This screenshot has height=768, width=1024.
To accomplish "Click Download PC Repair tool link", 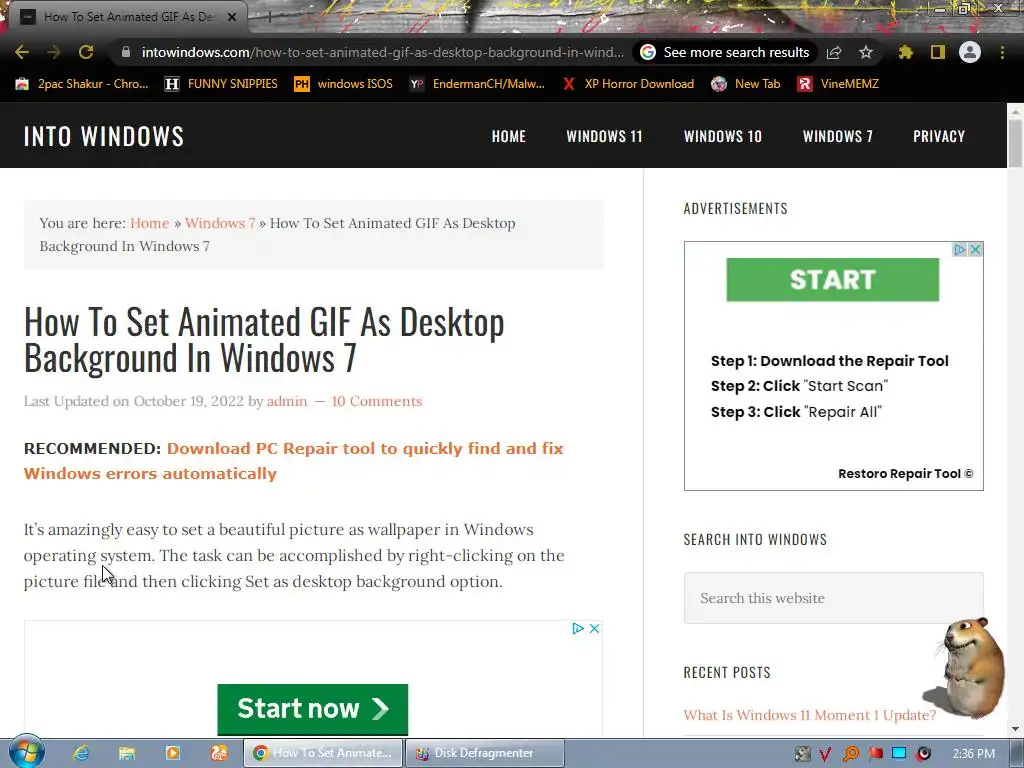I will point(293,461).
